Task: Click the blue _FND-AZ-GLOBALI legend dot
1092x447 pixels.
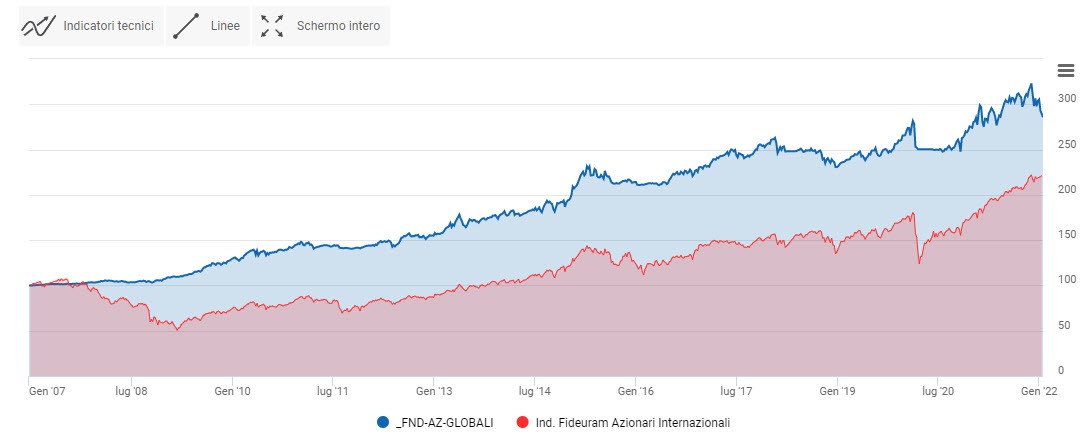Action: 383,423
